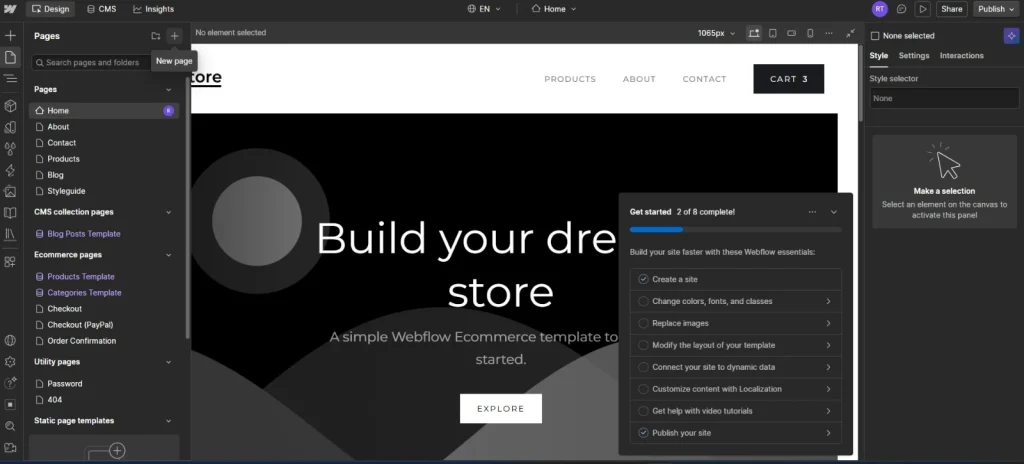The image size is (1024, 464).
Task: Open the Assets image icon
Action: click(x=10, y=191)
